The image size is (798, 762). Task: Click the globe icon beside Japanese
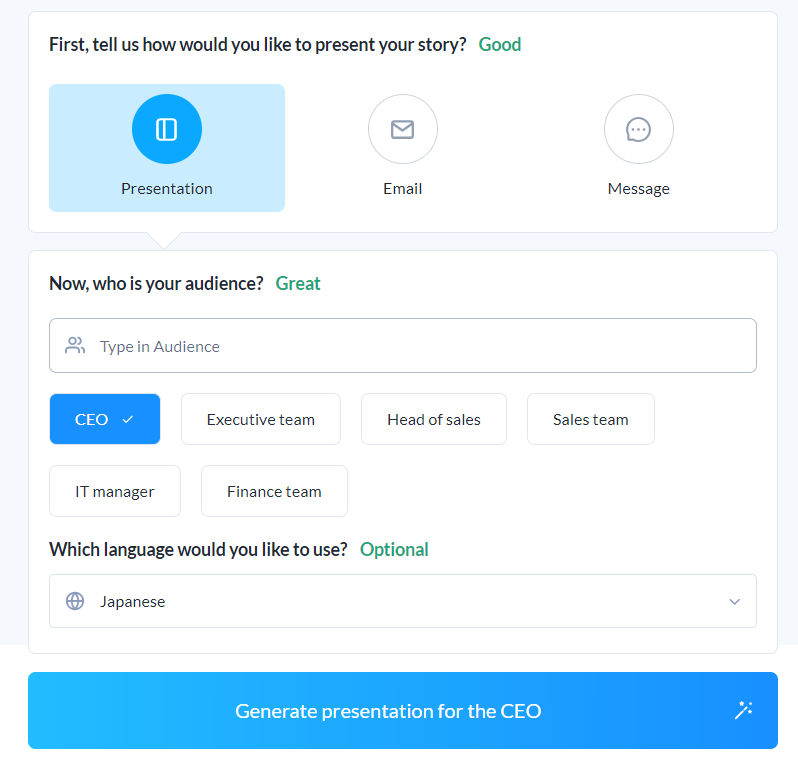point(75,601)
